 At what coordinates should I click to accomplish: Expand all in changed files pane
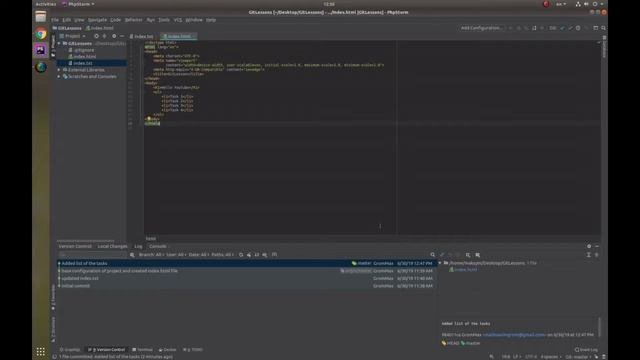pyautogui.click(x=589, y=255)
